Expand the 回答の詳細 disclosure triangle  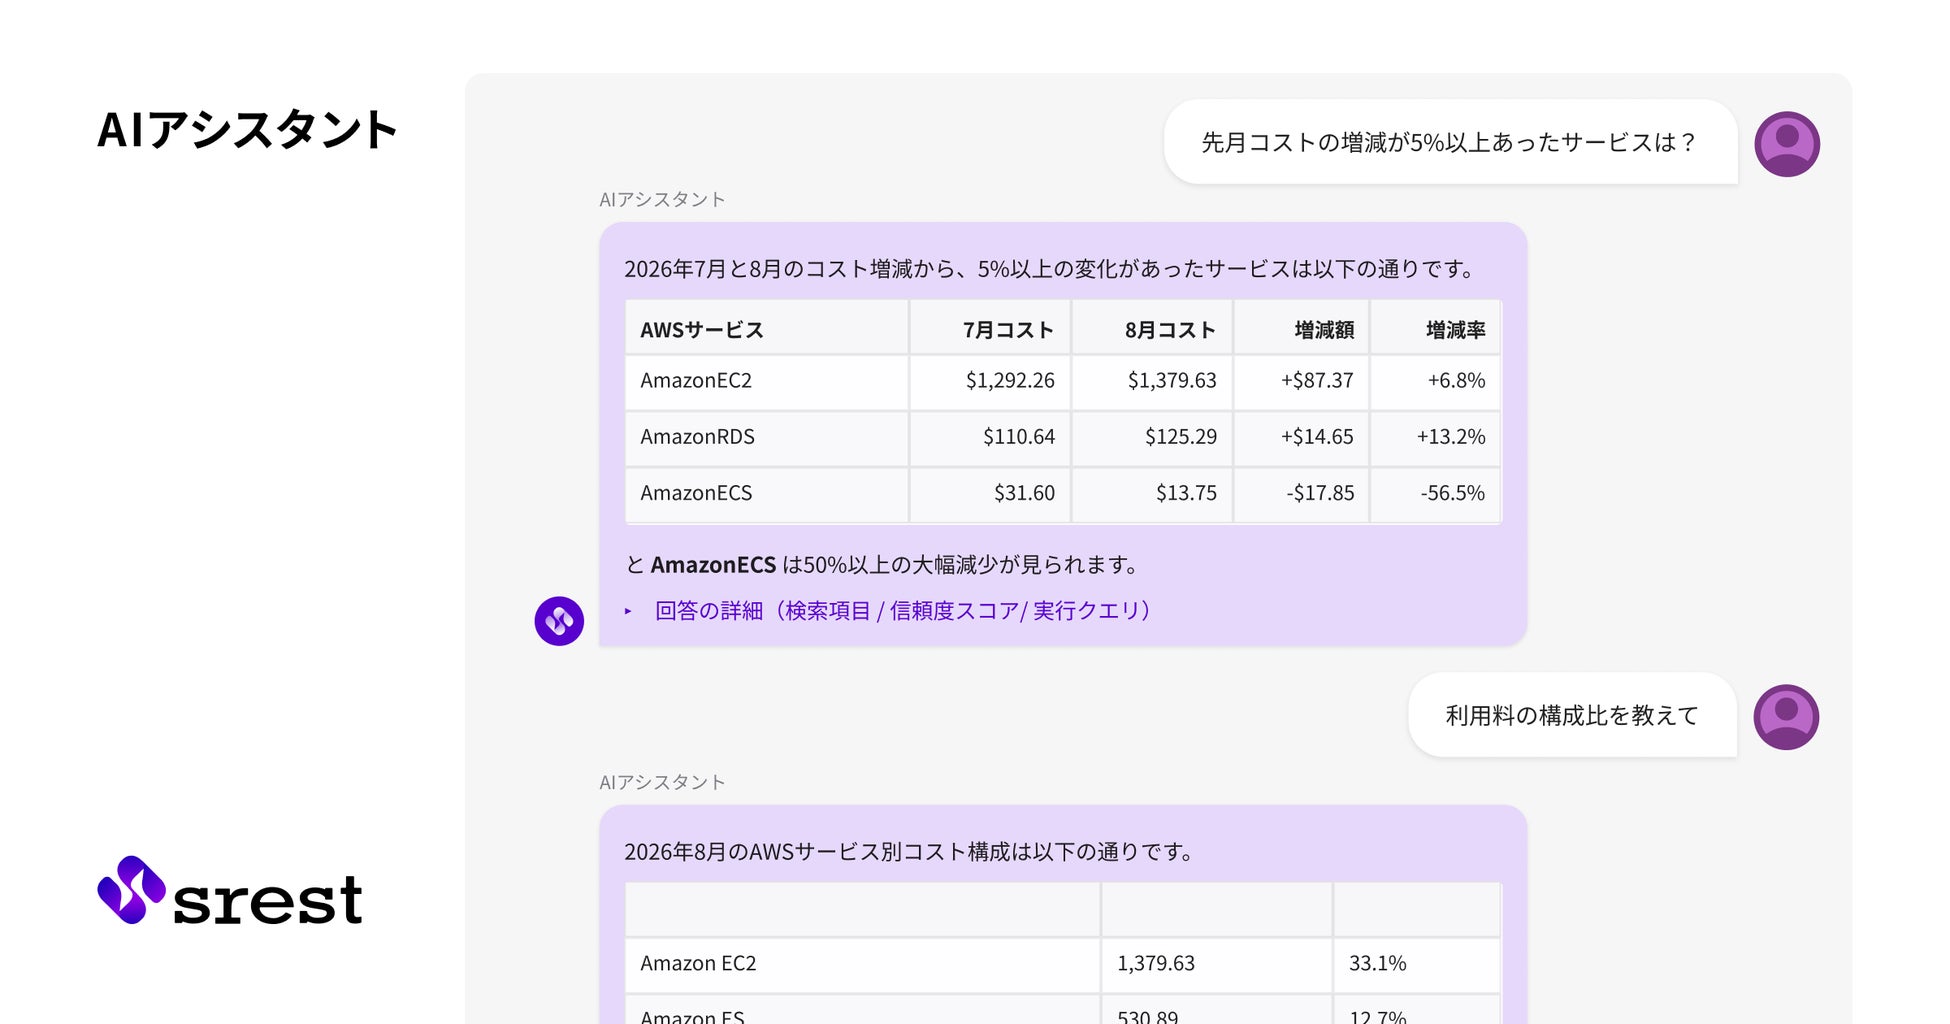pyautogui.click(x=628, y=611)
